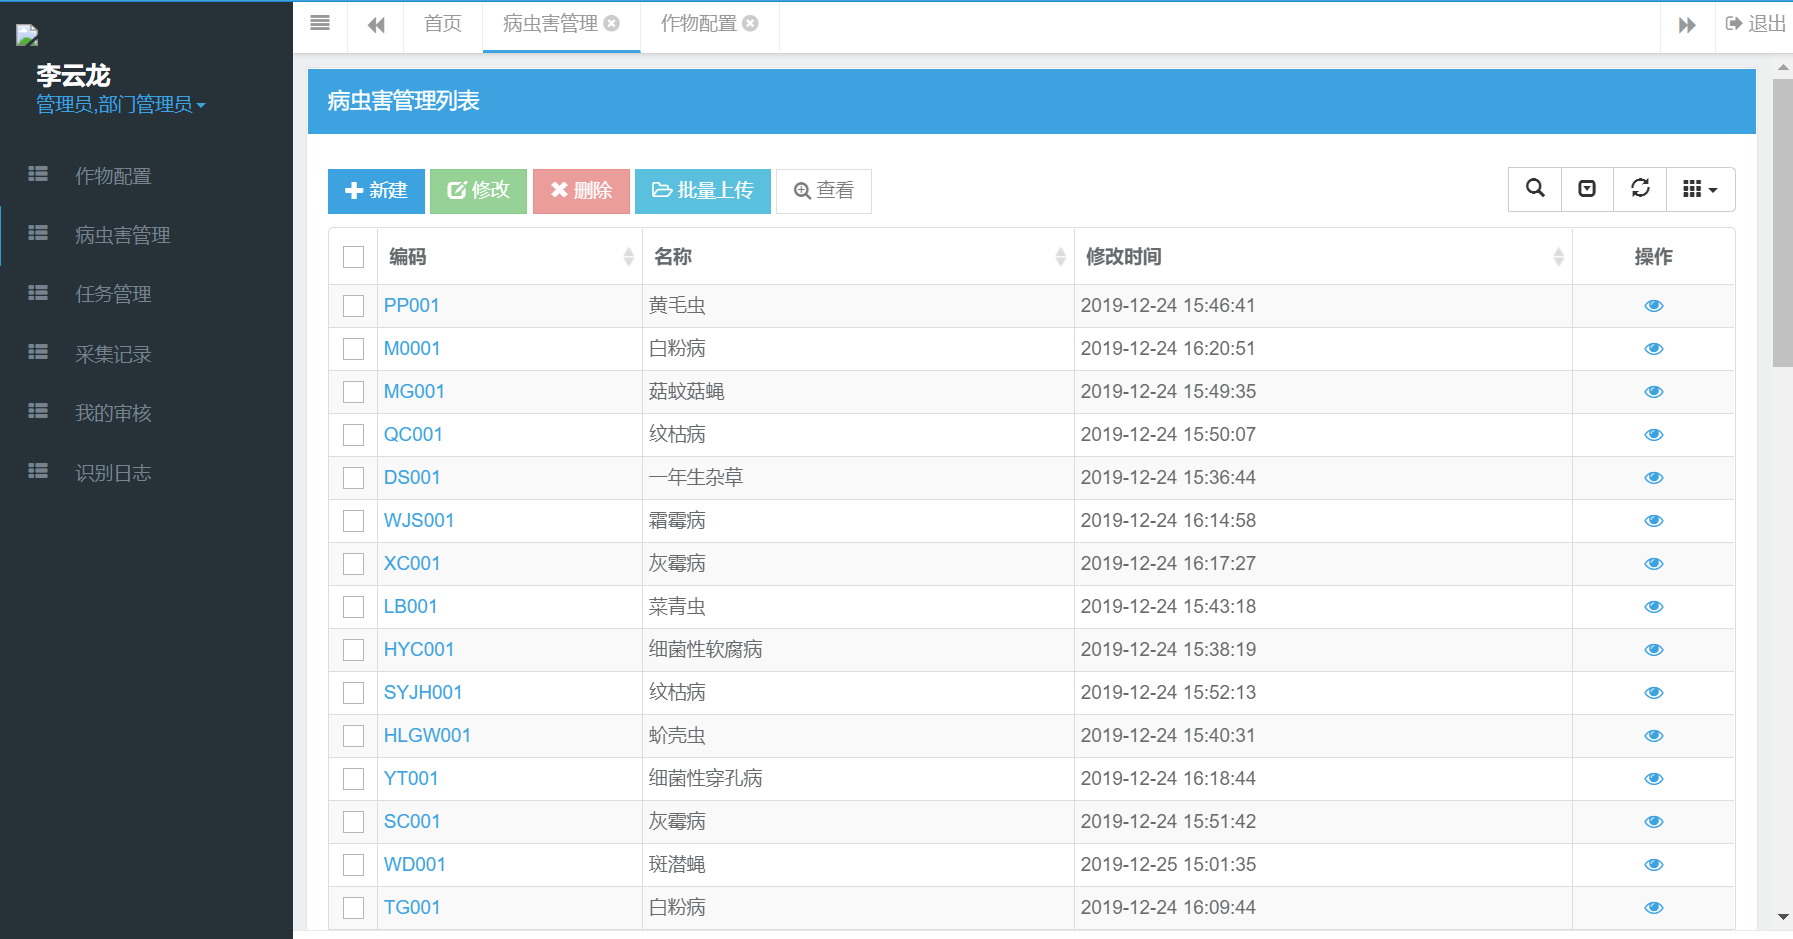Screen dimensions: 1793x939
Task: View details eye icon for SYJH001 row
Action: coord(1654,693)
